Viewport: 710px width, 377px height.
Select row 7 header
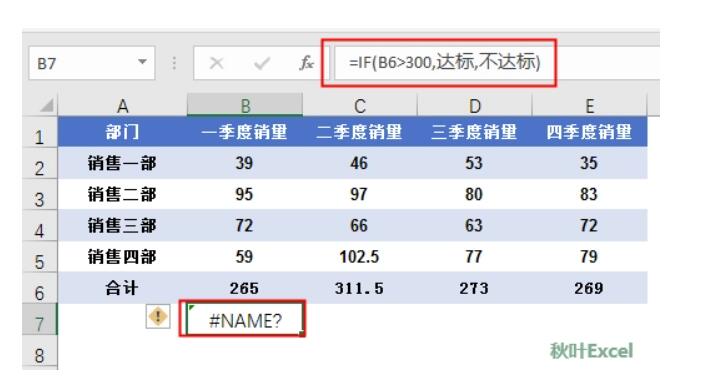pyautogui.click(x=40, y=320)
